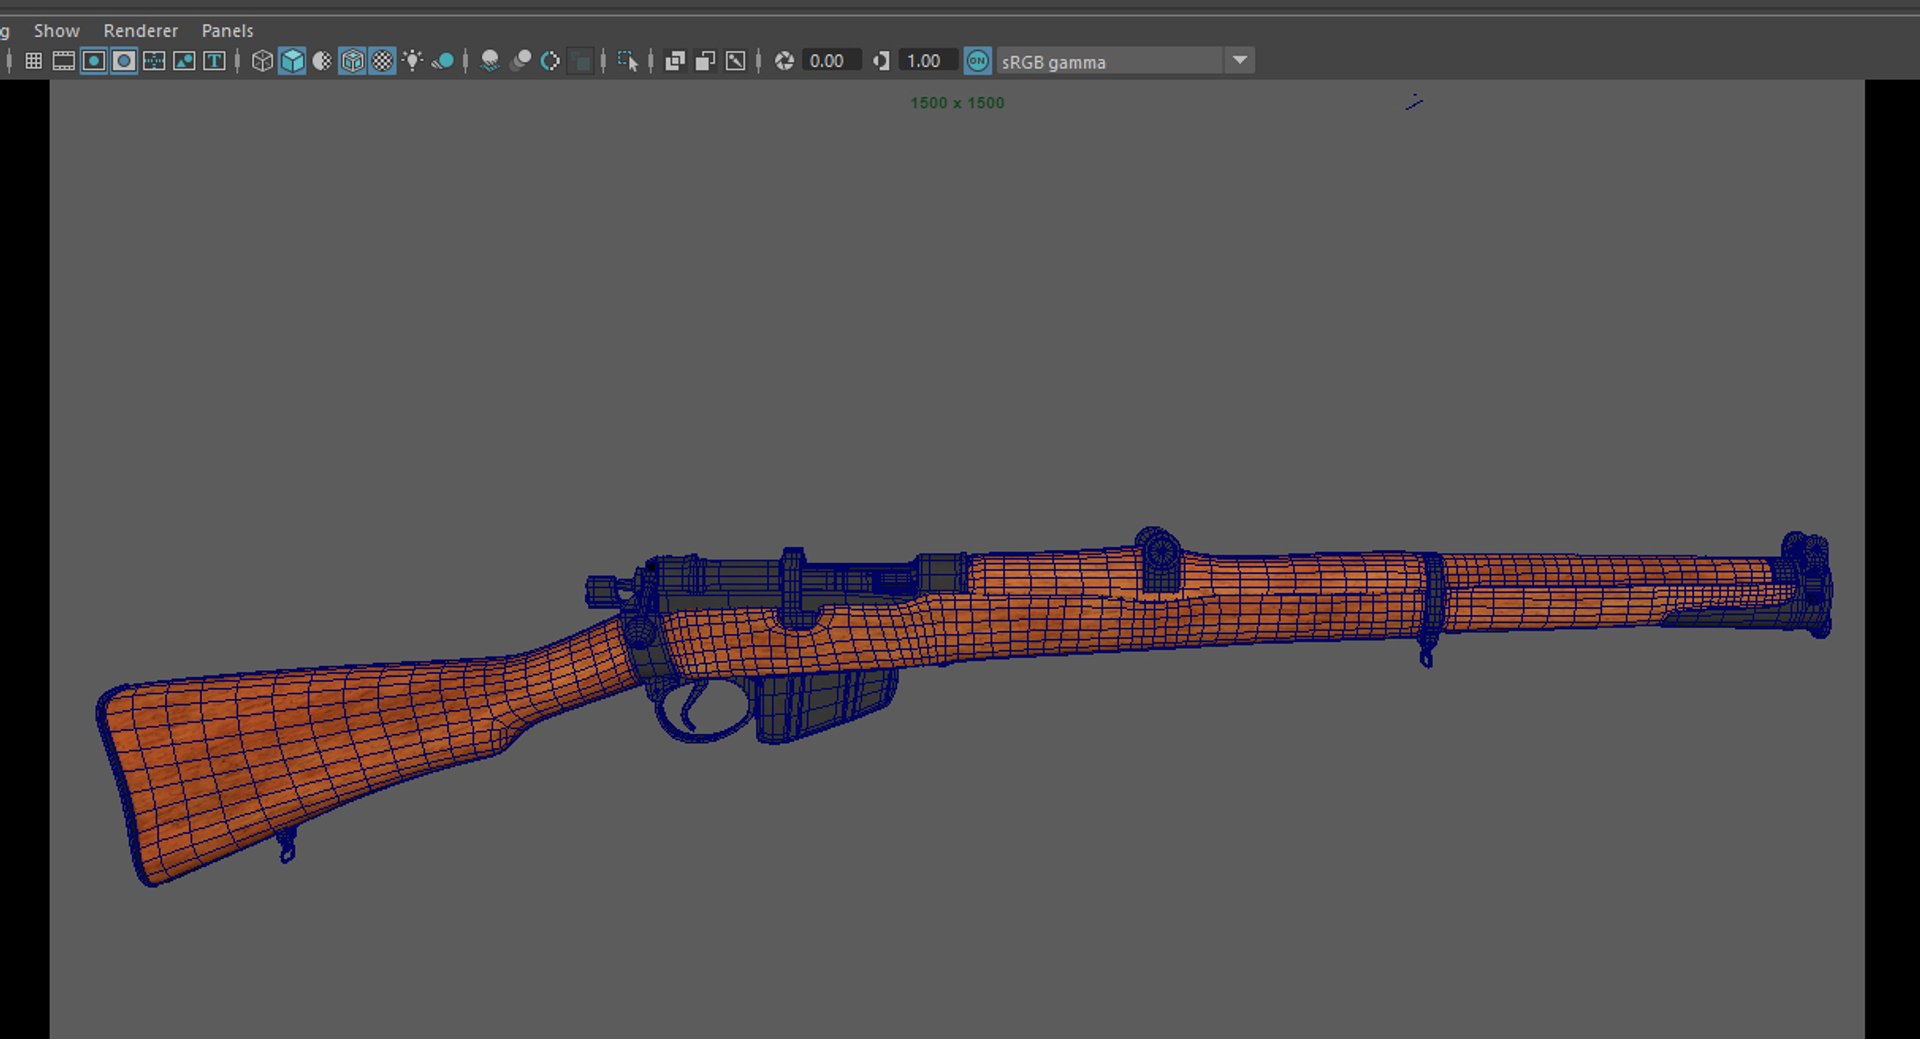Reset gamma with the contrast icon
This screenshot has width=1920, height=1039.
881,61
